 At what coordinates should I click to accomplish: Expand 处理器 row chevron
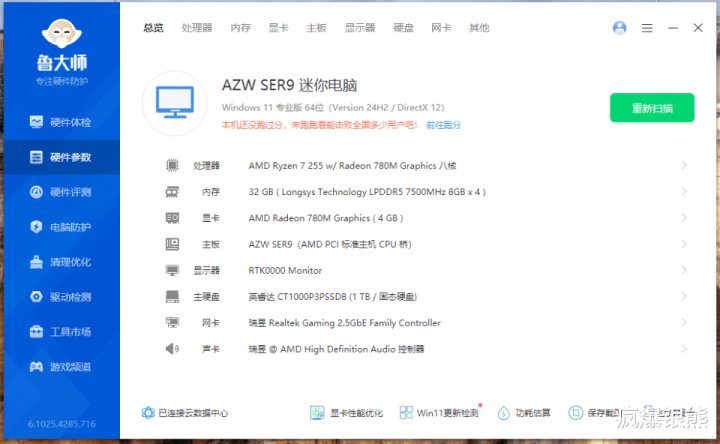[684, 165]
